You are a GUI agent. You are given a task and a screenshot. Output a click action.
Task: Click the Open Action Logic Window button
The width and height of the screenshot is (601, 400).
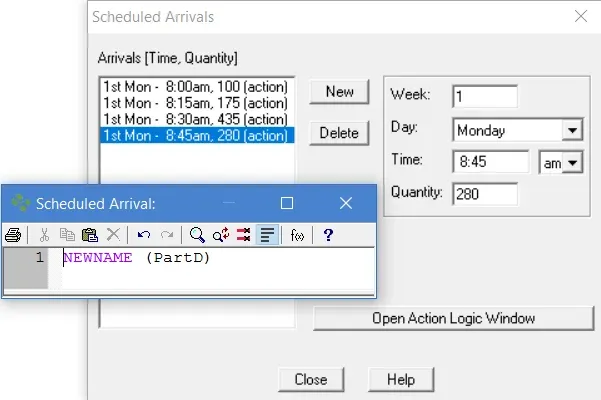453,318
